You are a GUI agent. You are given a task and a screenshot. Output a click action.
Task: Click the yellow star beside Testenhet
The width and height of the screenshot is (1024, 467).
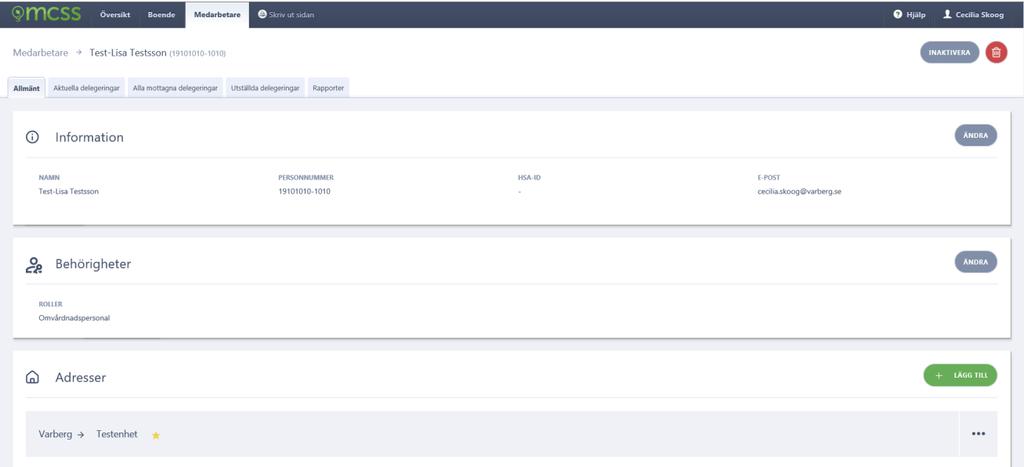pos(155,435)
